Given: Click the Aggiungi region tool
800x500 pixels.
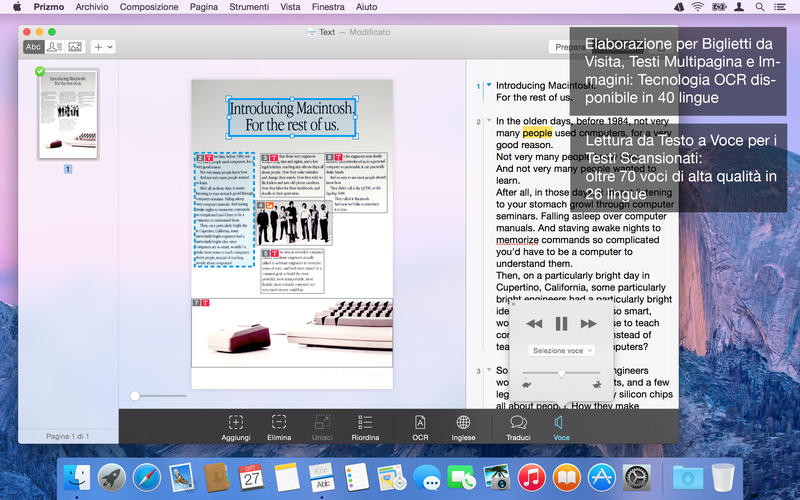Looking at the screenshot, I should (x=236, y=427).
